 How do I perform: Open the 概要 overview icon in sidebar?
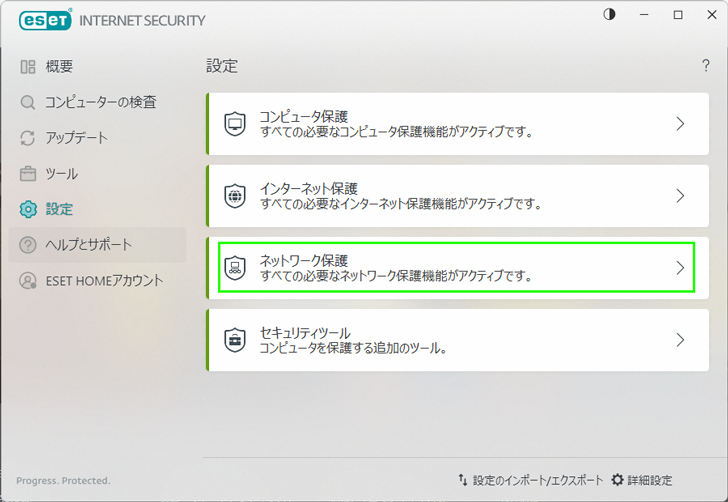(28, 66)
